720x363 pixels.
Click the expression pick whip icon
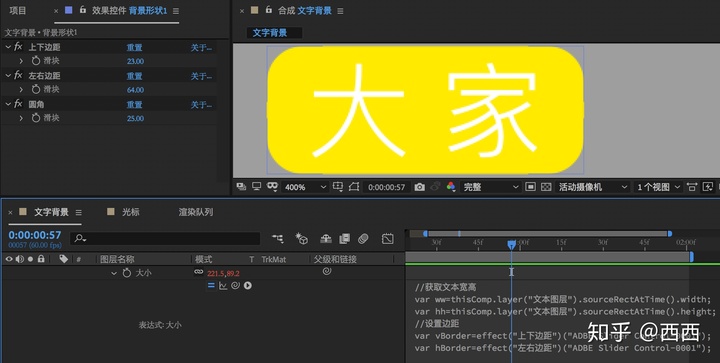click(x=235, y=285)
